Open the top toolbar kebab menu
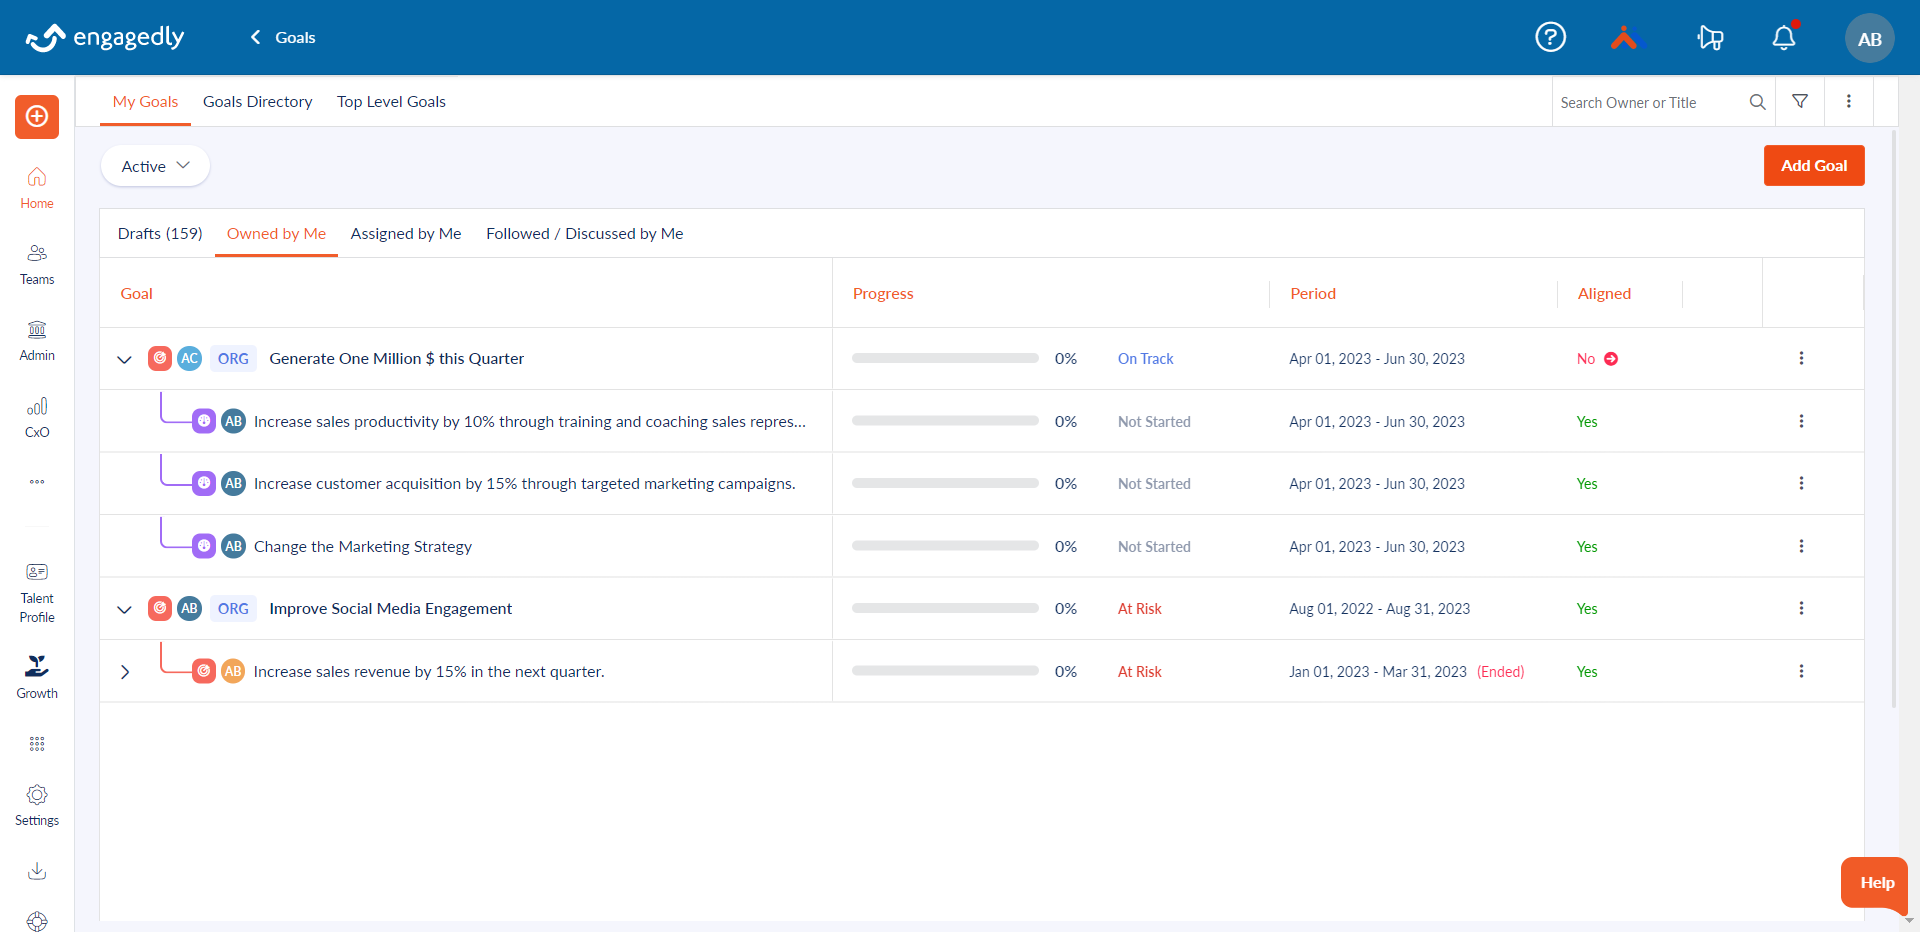 pyautogui.click(x=1848, y=101)
